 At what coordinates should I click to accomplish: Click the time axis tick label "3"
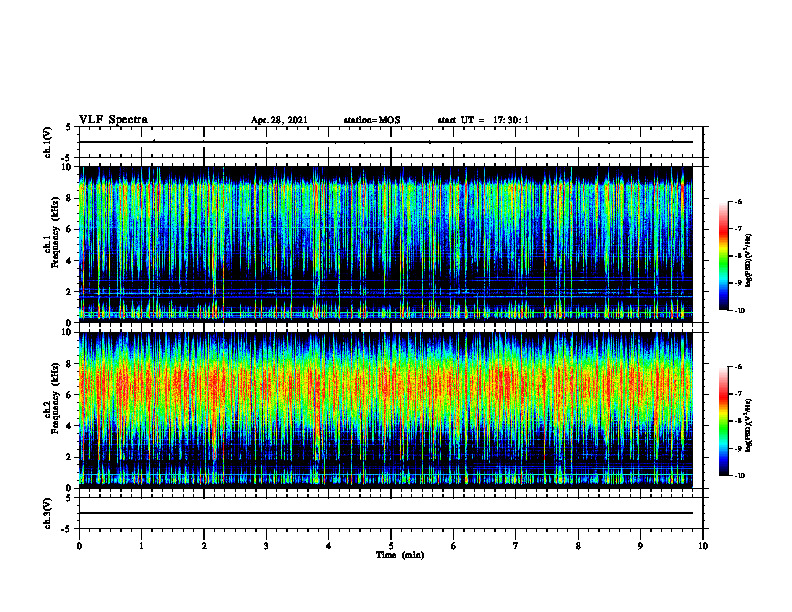coord(266,546)
